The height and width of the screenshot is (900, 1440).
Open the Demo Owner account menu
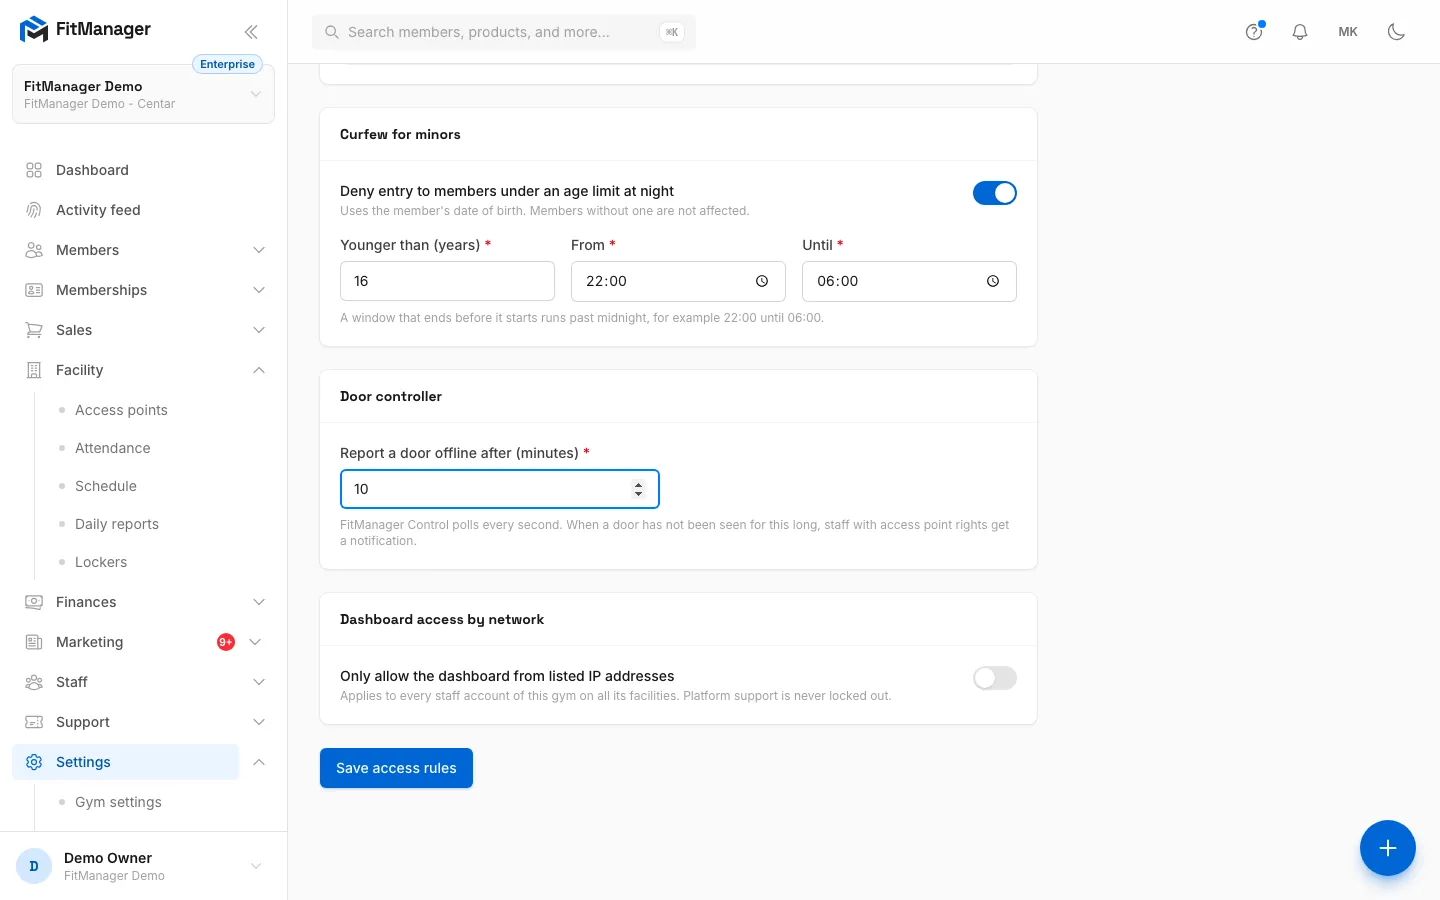point(143,866)
